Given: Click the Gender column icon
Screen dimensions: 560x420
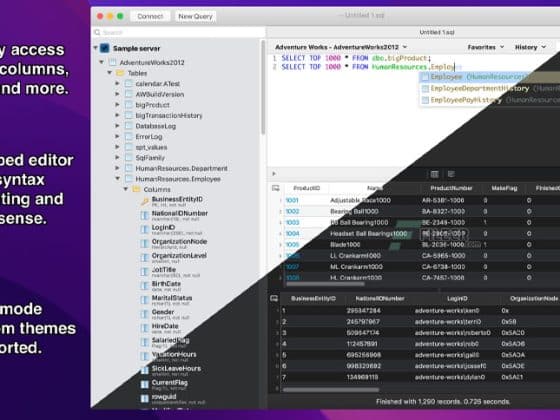Looking at the screenshot, I should click(144, 314).
